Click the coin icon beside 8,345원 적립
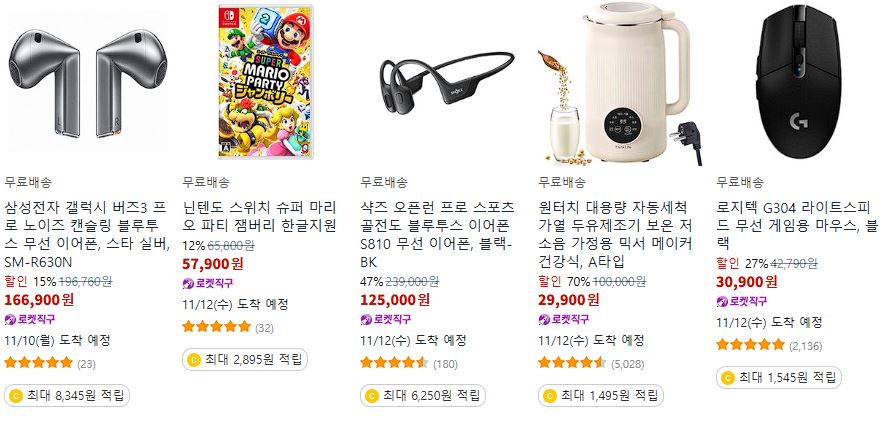Screen dimensions: 887x432 tap(16, 396)
